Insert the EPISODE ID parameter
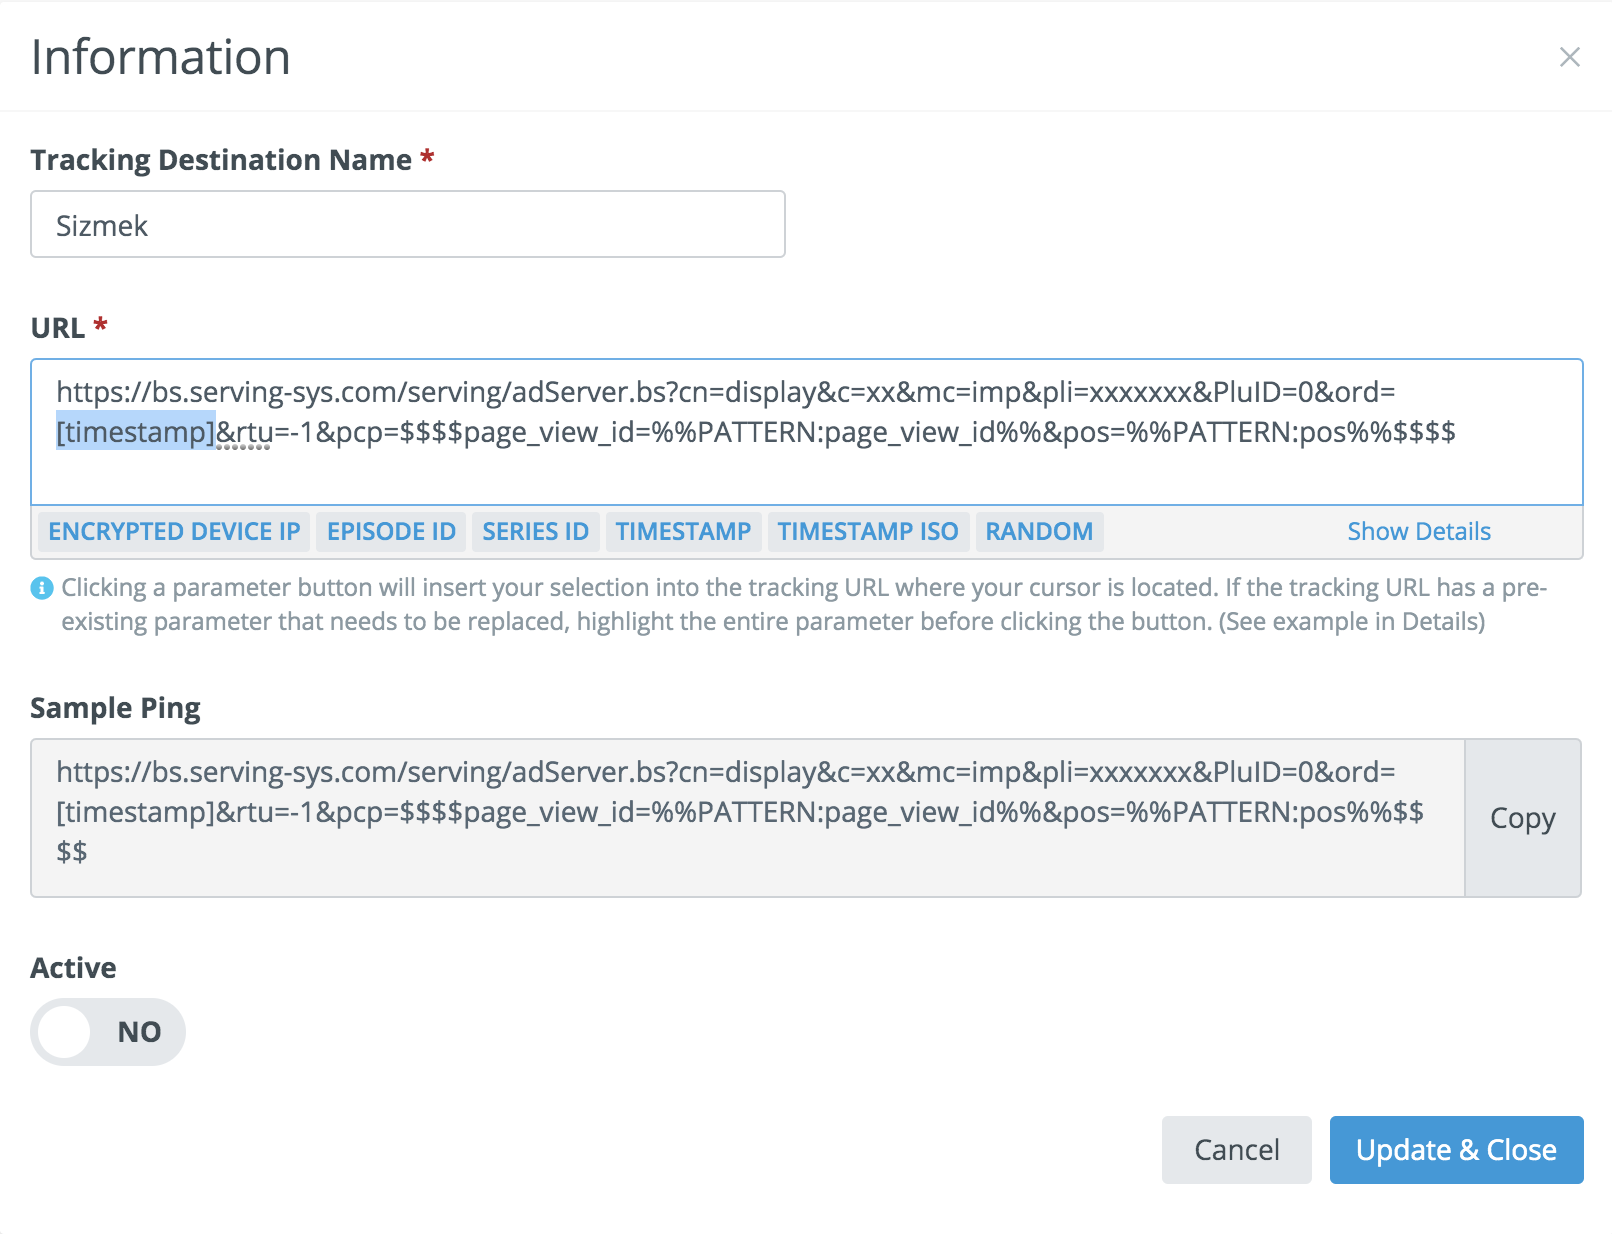 click(x=391, y=532)
